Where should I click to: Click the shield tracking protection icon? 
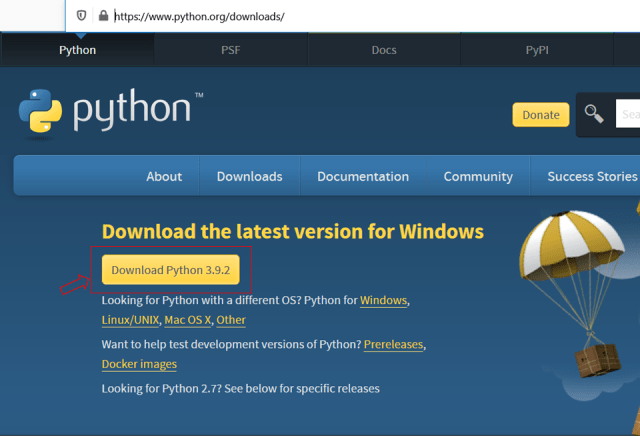(x=82, y=16)
